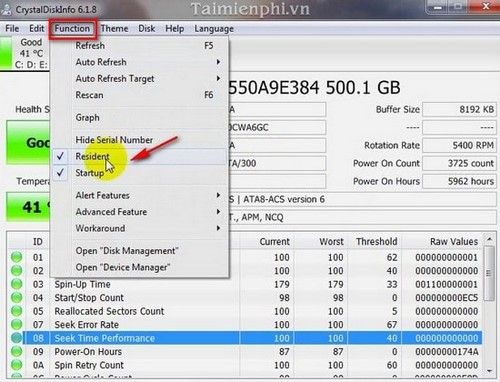Click the green 41 °C temperature bar

pos(28,207)
